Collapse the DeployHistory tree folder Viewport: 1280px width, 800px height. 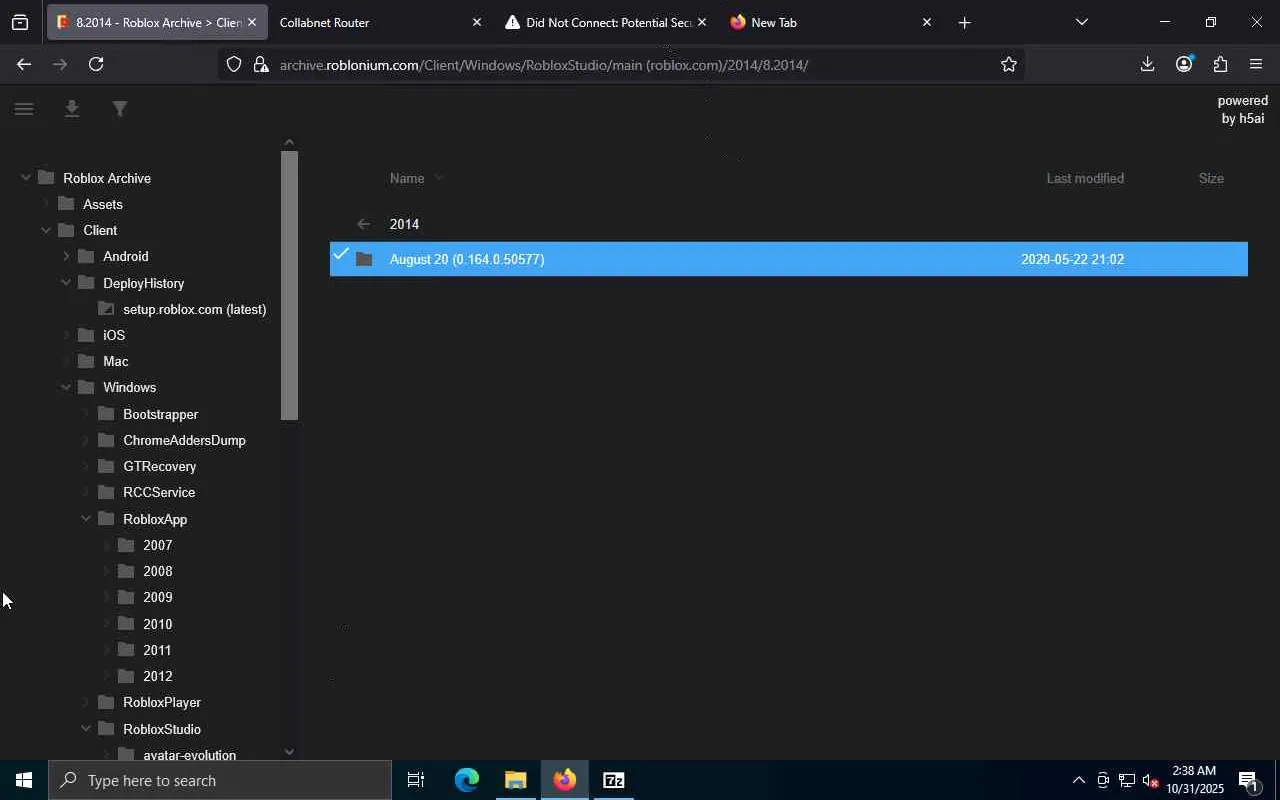click(x=66, y=283)
